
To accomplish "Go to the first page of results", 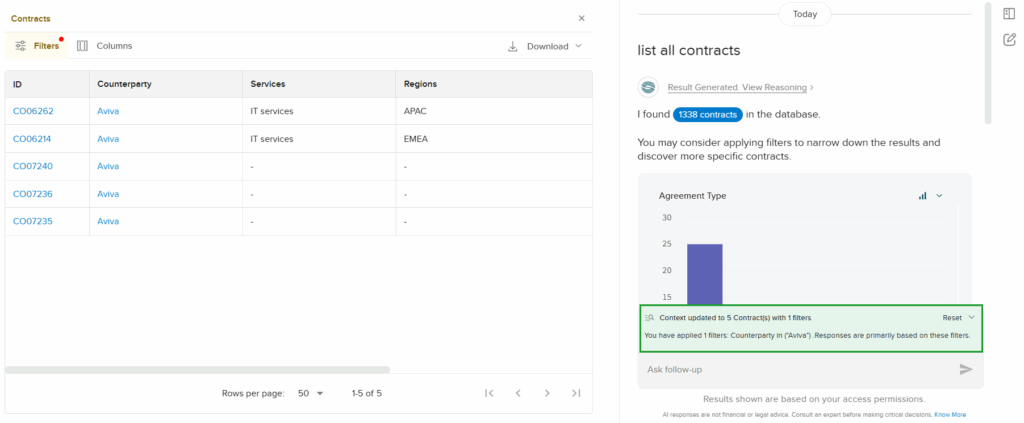I will [x=489, y=393].
